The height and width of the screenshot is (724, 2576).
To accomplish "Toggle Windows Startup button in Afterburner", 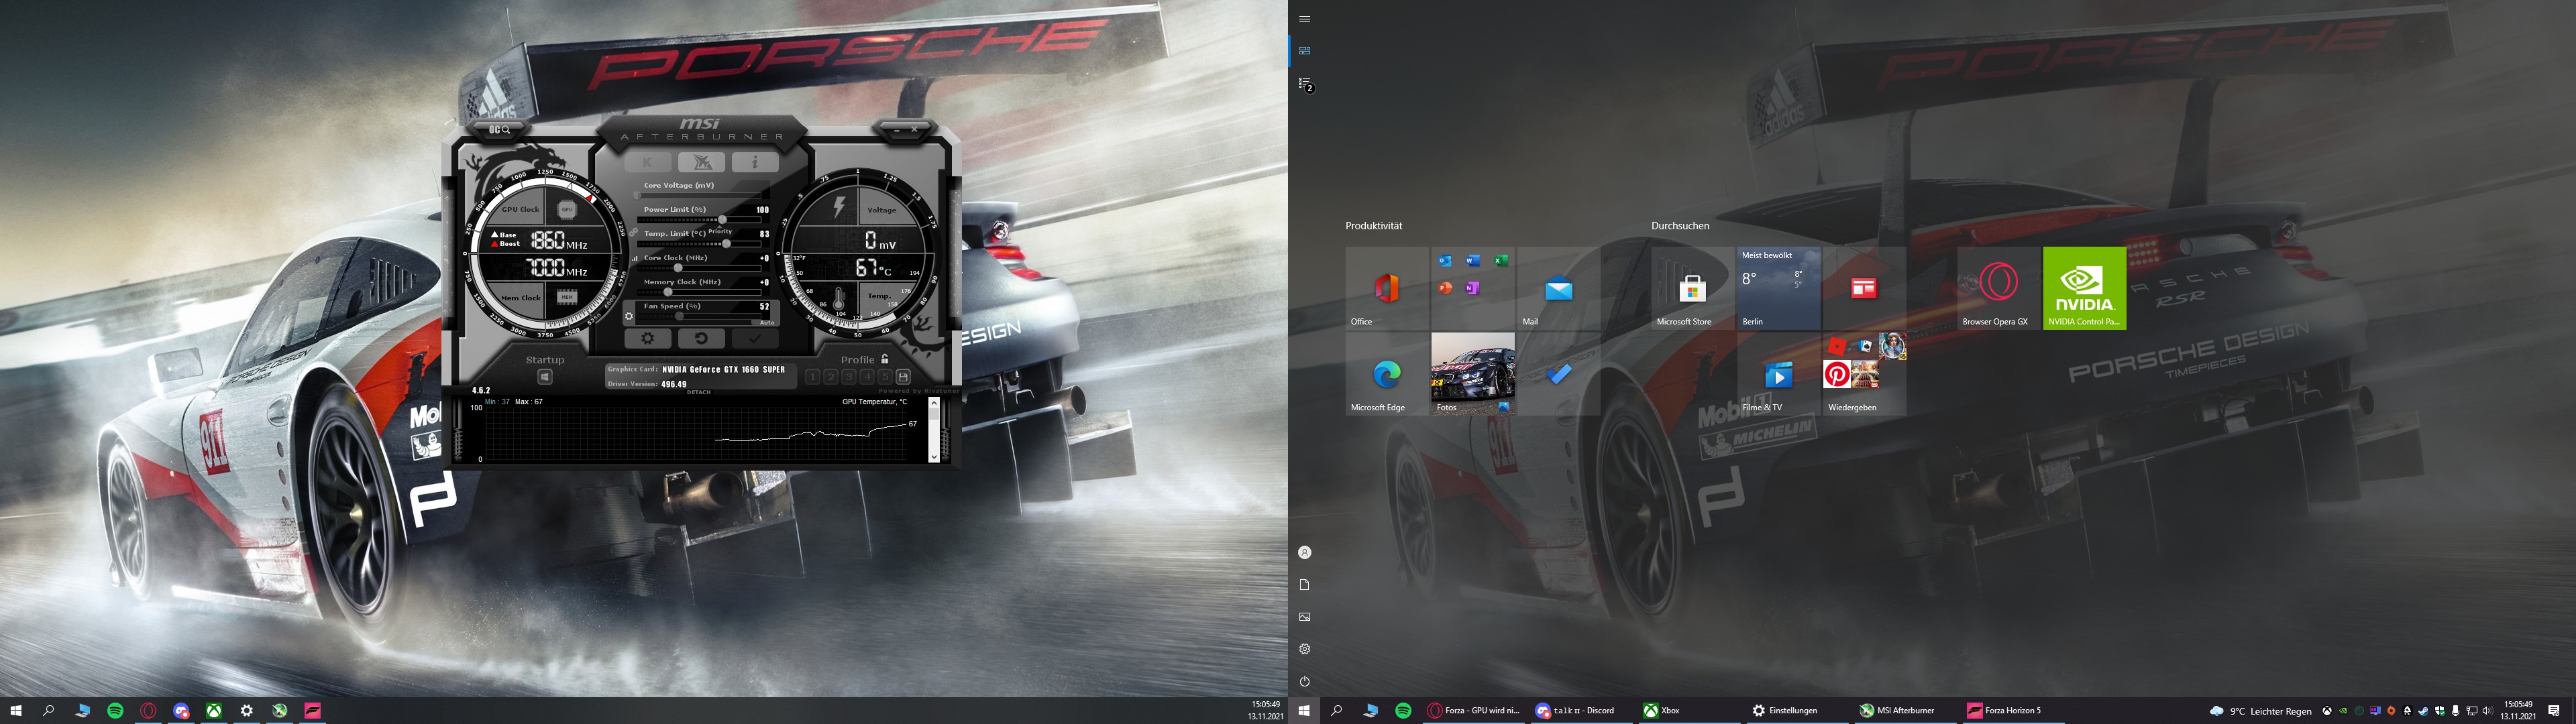I will [544, 377].
